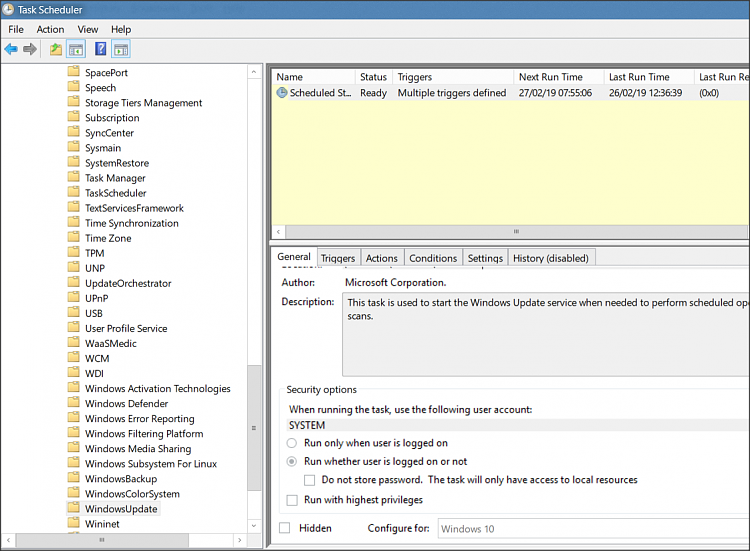The width and height of the screenshot is (750, 551).
Task: Click tree pane scroll-down arrow
Action: click(254, 526)
